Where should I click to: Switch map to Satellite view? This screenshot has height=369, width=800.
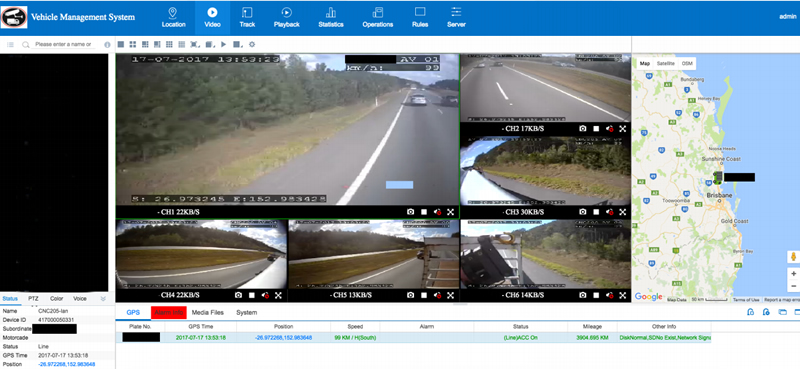point(665,63)
